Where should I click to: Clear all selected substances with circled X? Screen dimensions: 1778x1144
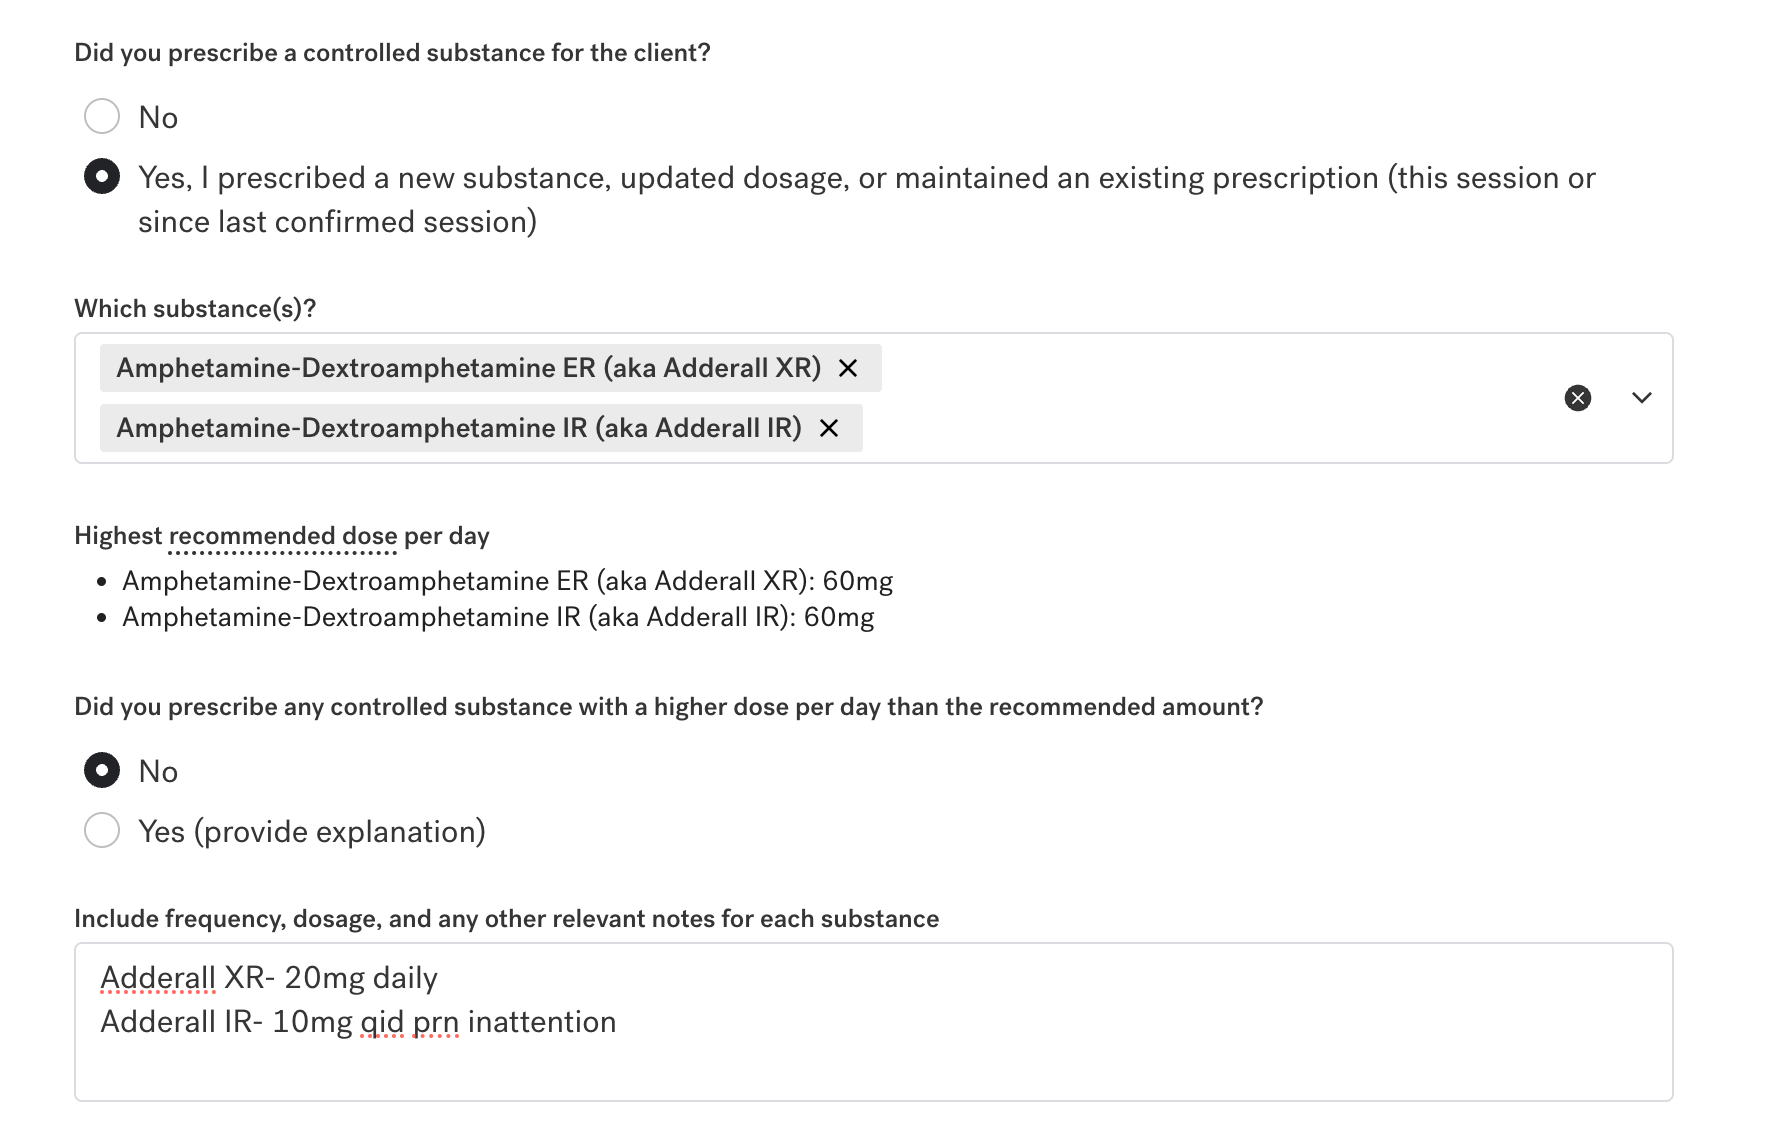(x=1578, y=398)
